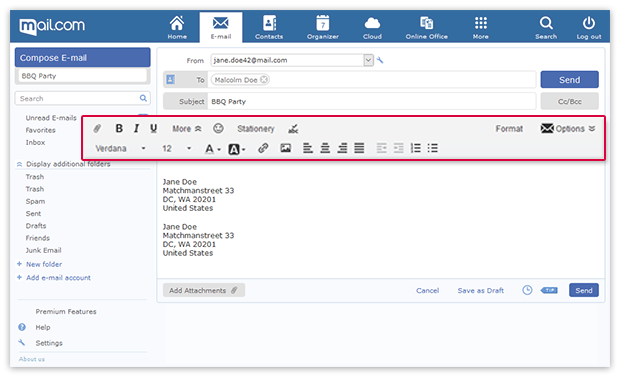The image size is (620, 377).
Task: Justify the text
Action: [x=359, y=148]
